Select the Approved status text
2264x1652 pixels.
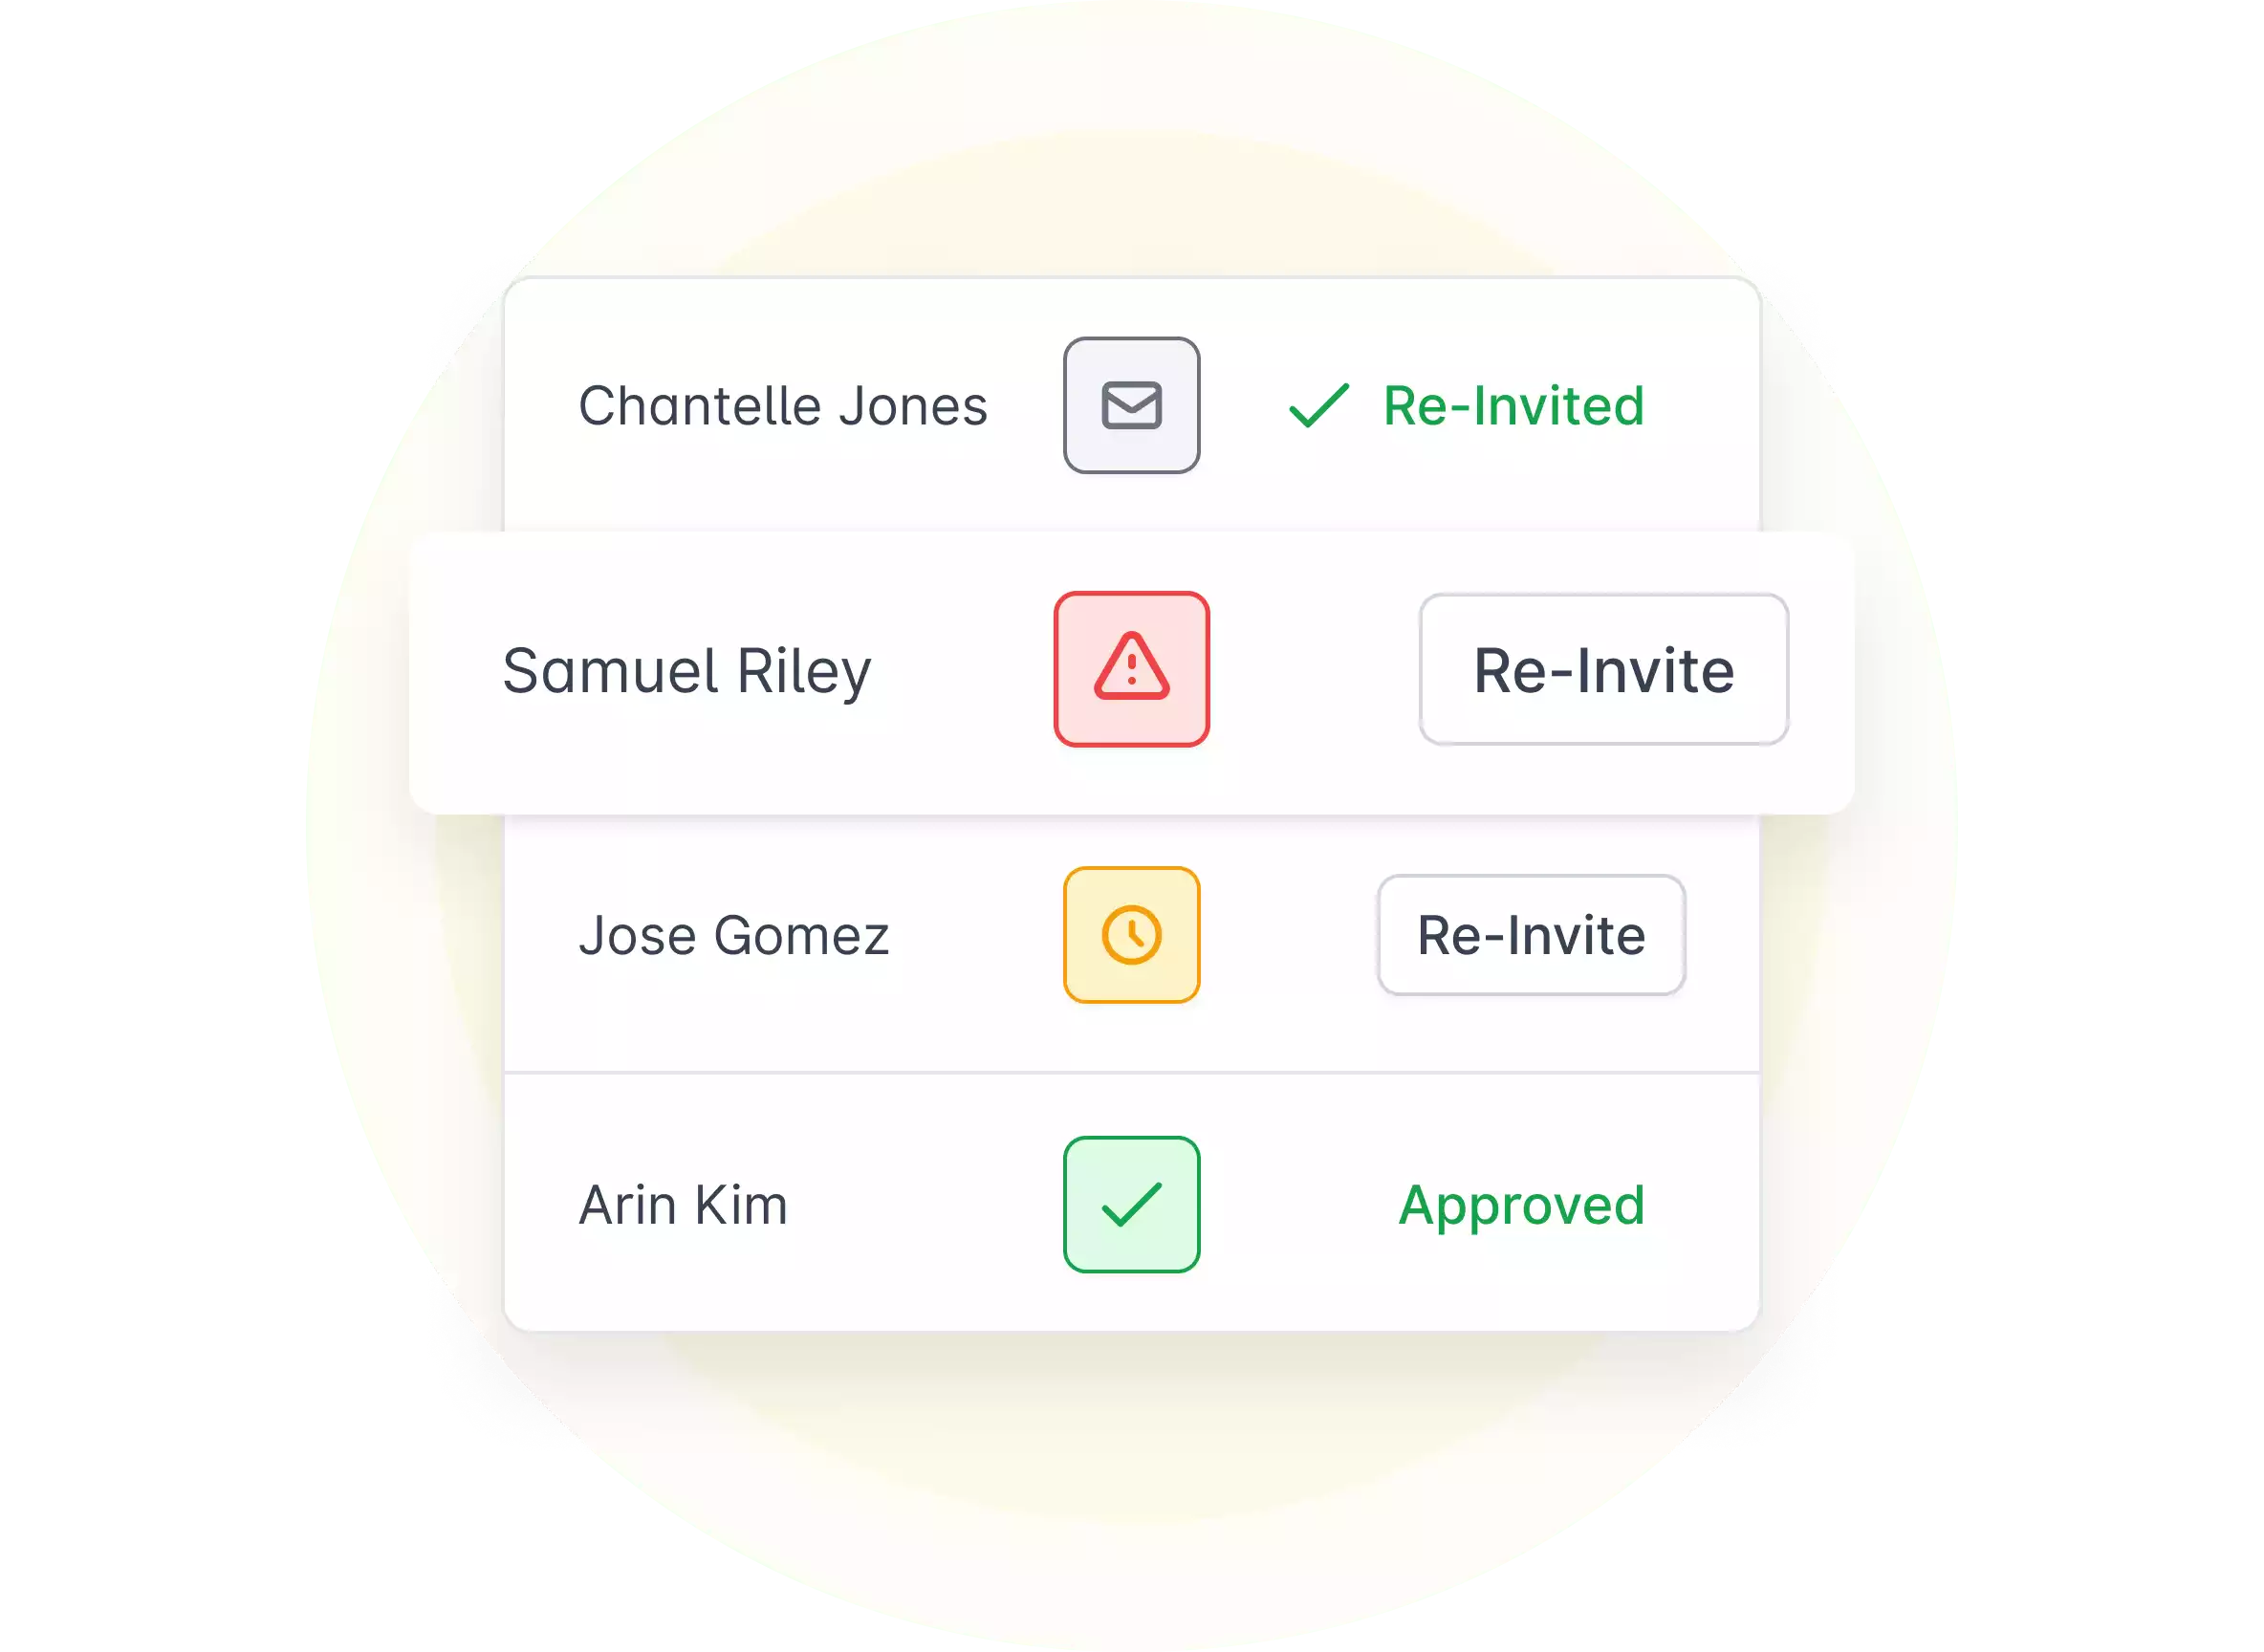click(x=1521, y=1206)
